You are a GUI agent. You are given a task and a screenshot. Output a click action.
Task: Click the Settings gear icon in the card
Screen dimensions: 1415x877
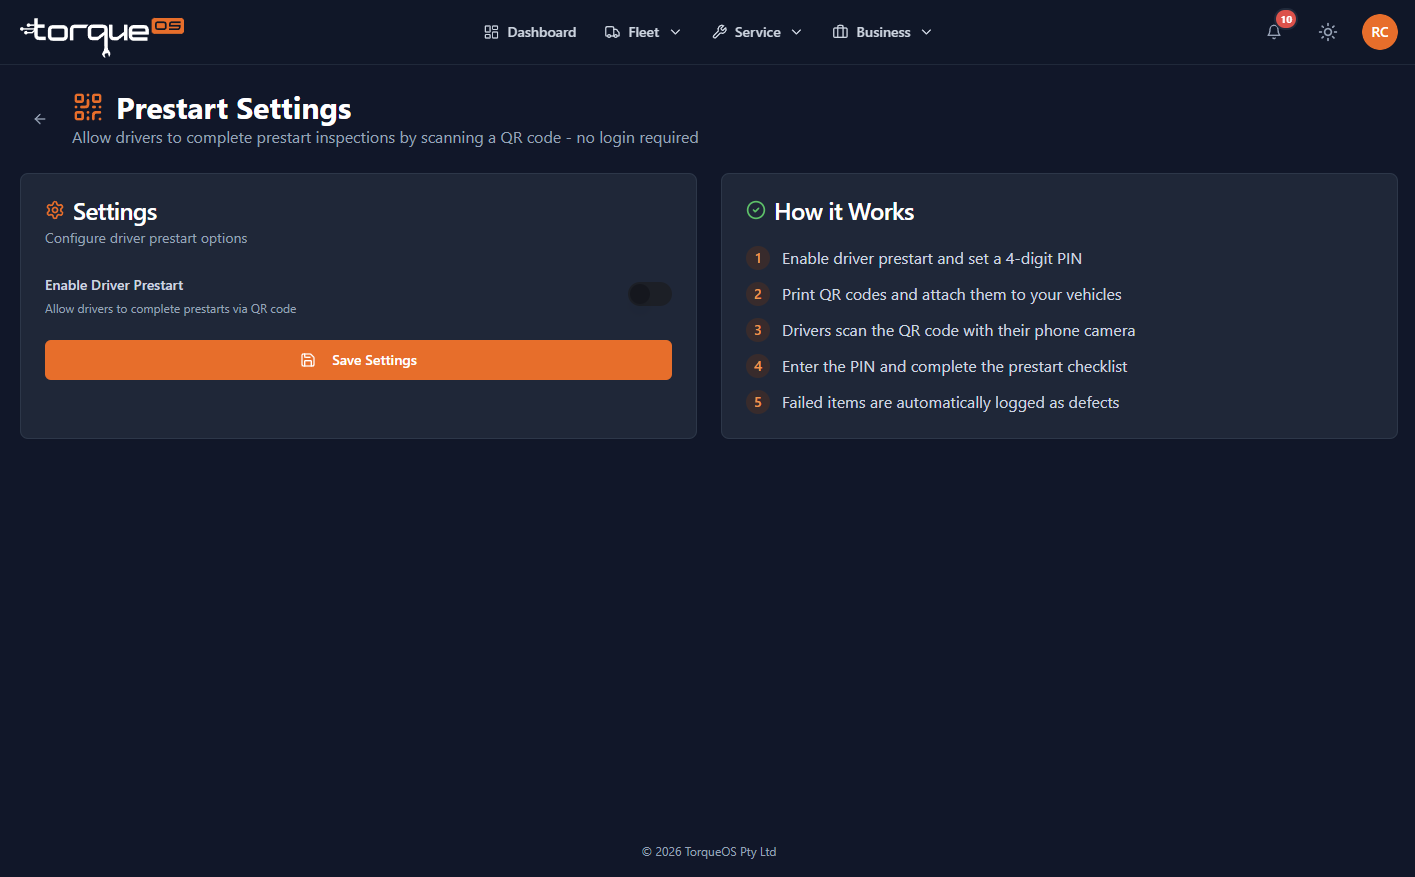[55, 210]
